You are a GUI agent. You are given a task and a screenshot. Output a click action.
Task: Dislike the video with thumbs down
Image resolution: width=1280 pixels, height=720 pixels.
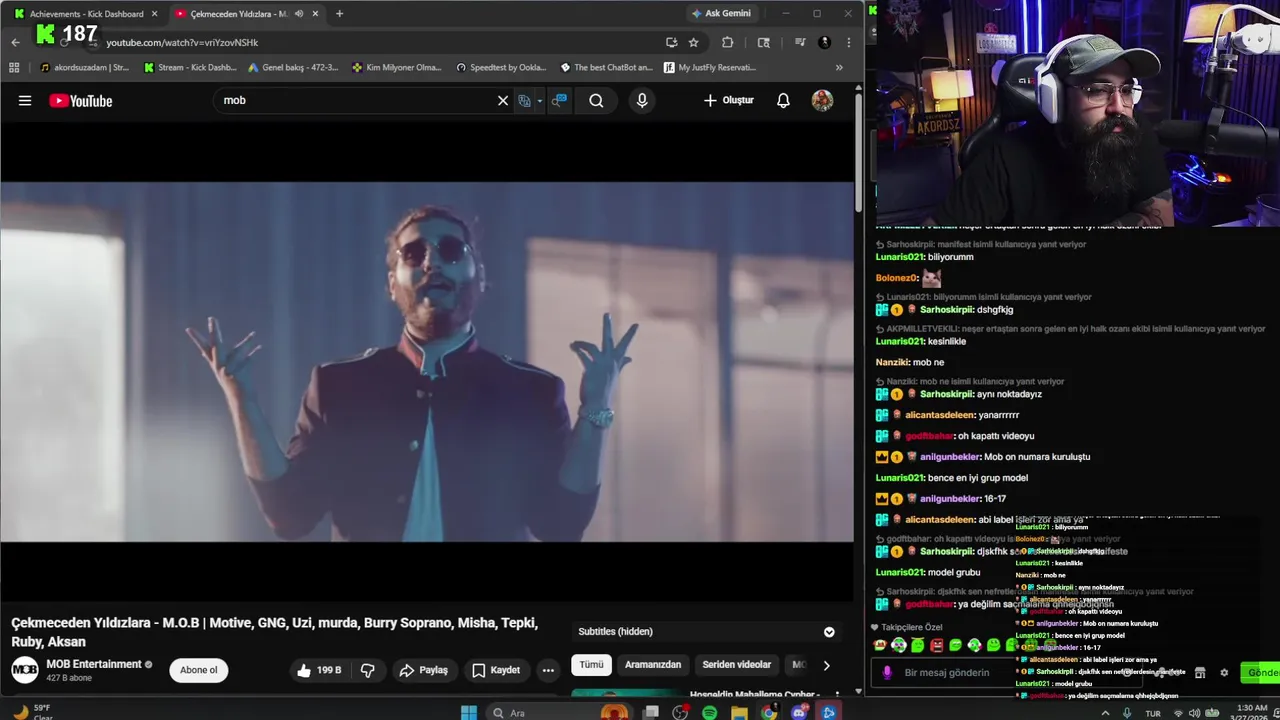[368, 670]
